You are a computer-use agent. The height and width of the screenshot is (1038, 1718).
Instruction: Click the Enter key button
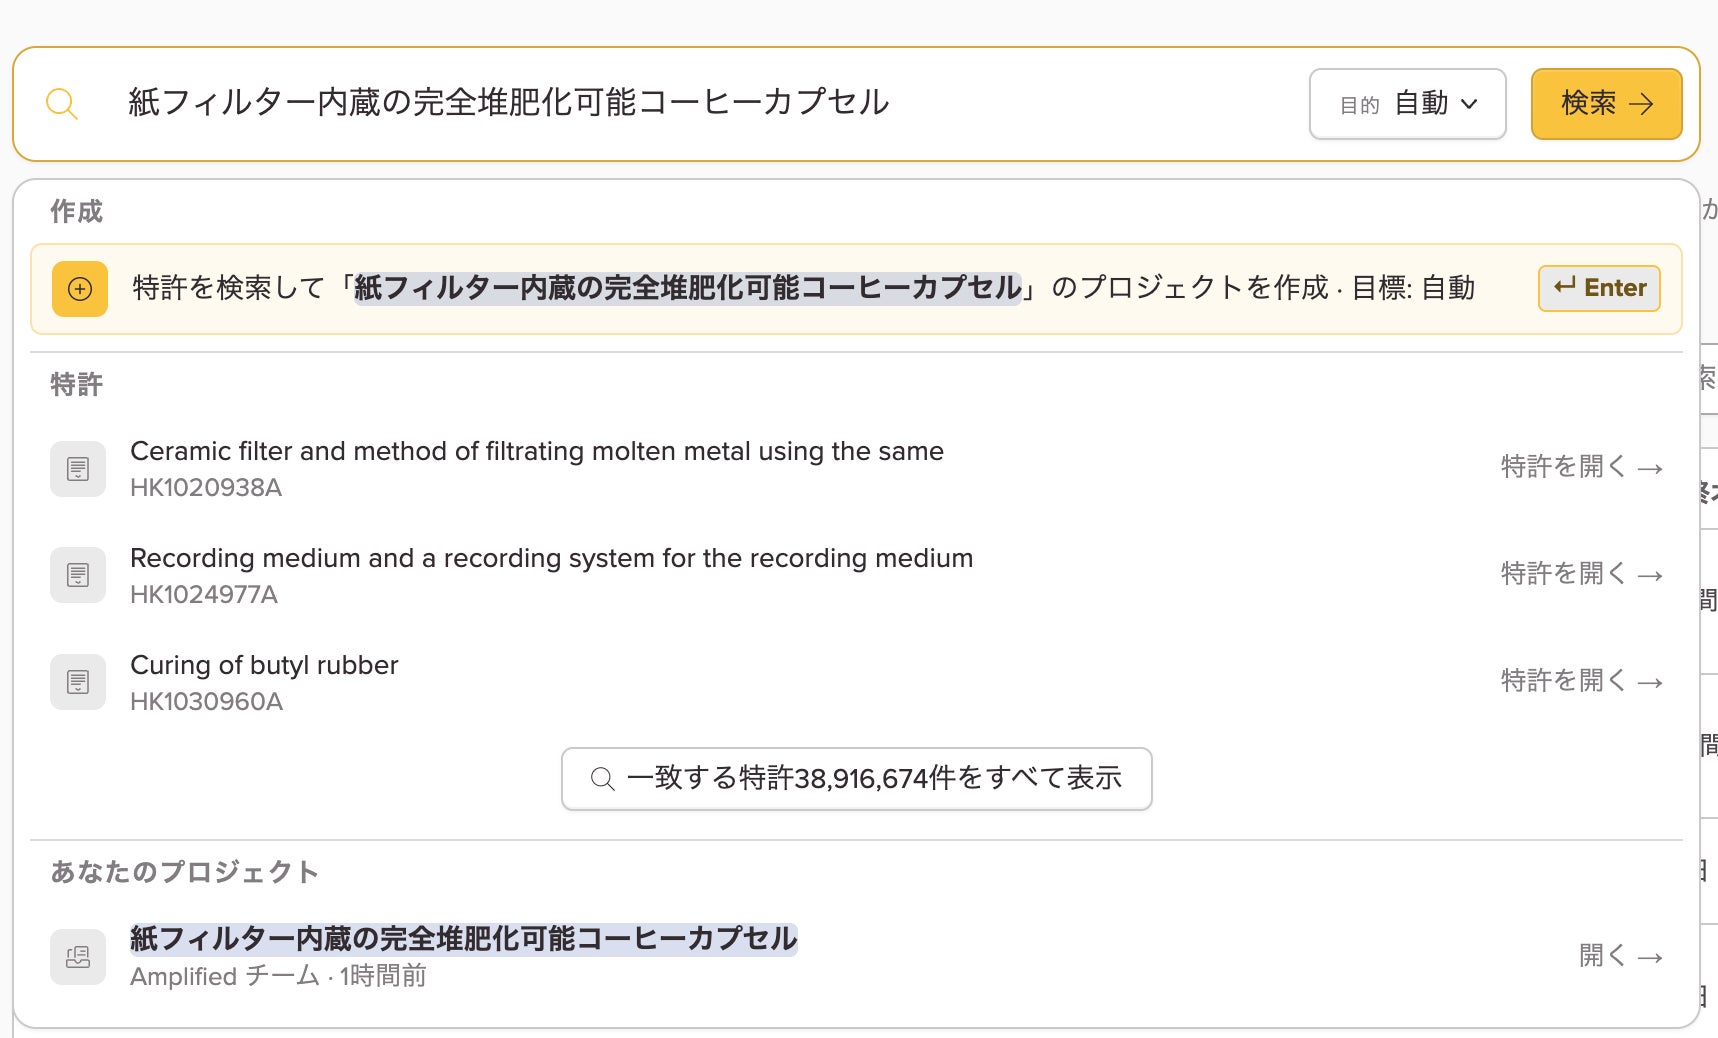(x=1599, y=288)
